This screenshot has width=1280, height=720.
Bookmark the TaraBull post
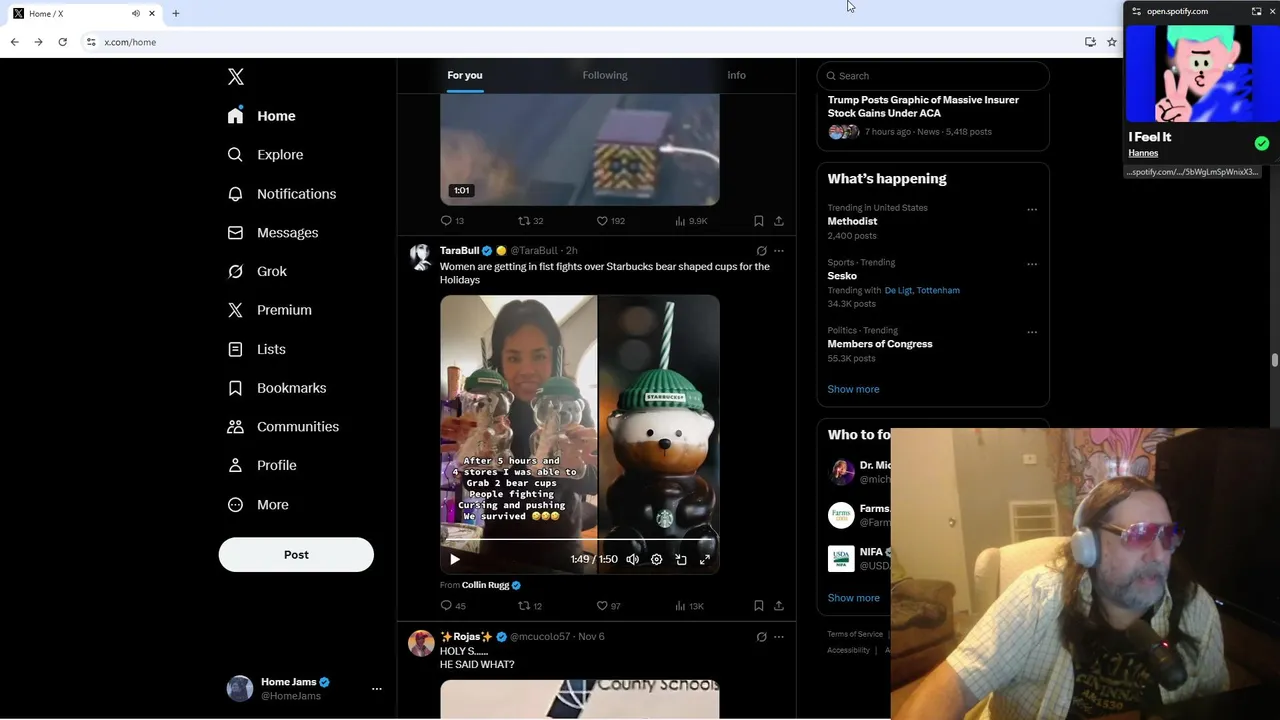point(759,606)
